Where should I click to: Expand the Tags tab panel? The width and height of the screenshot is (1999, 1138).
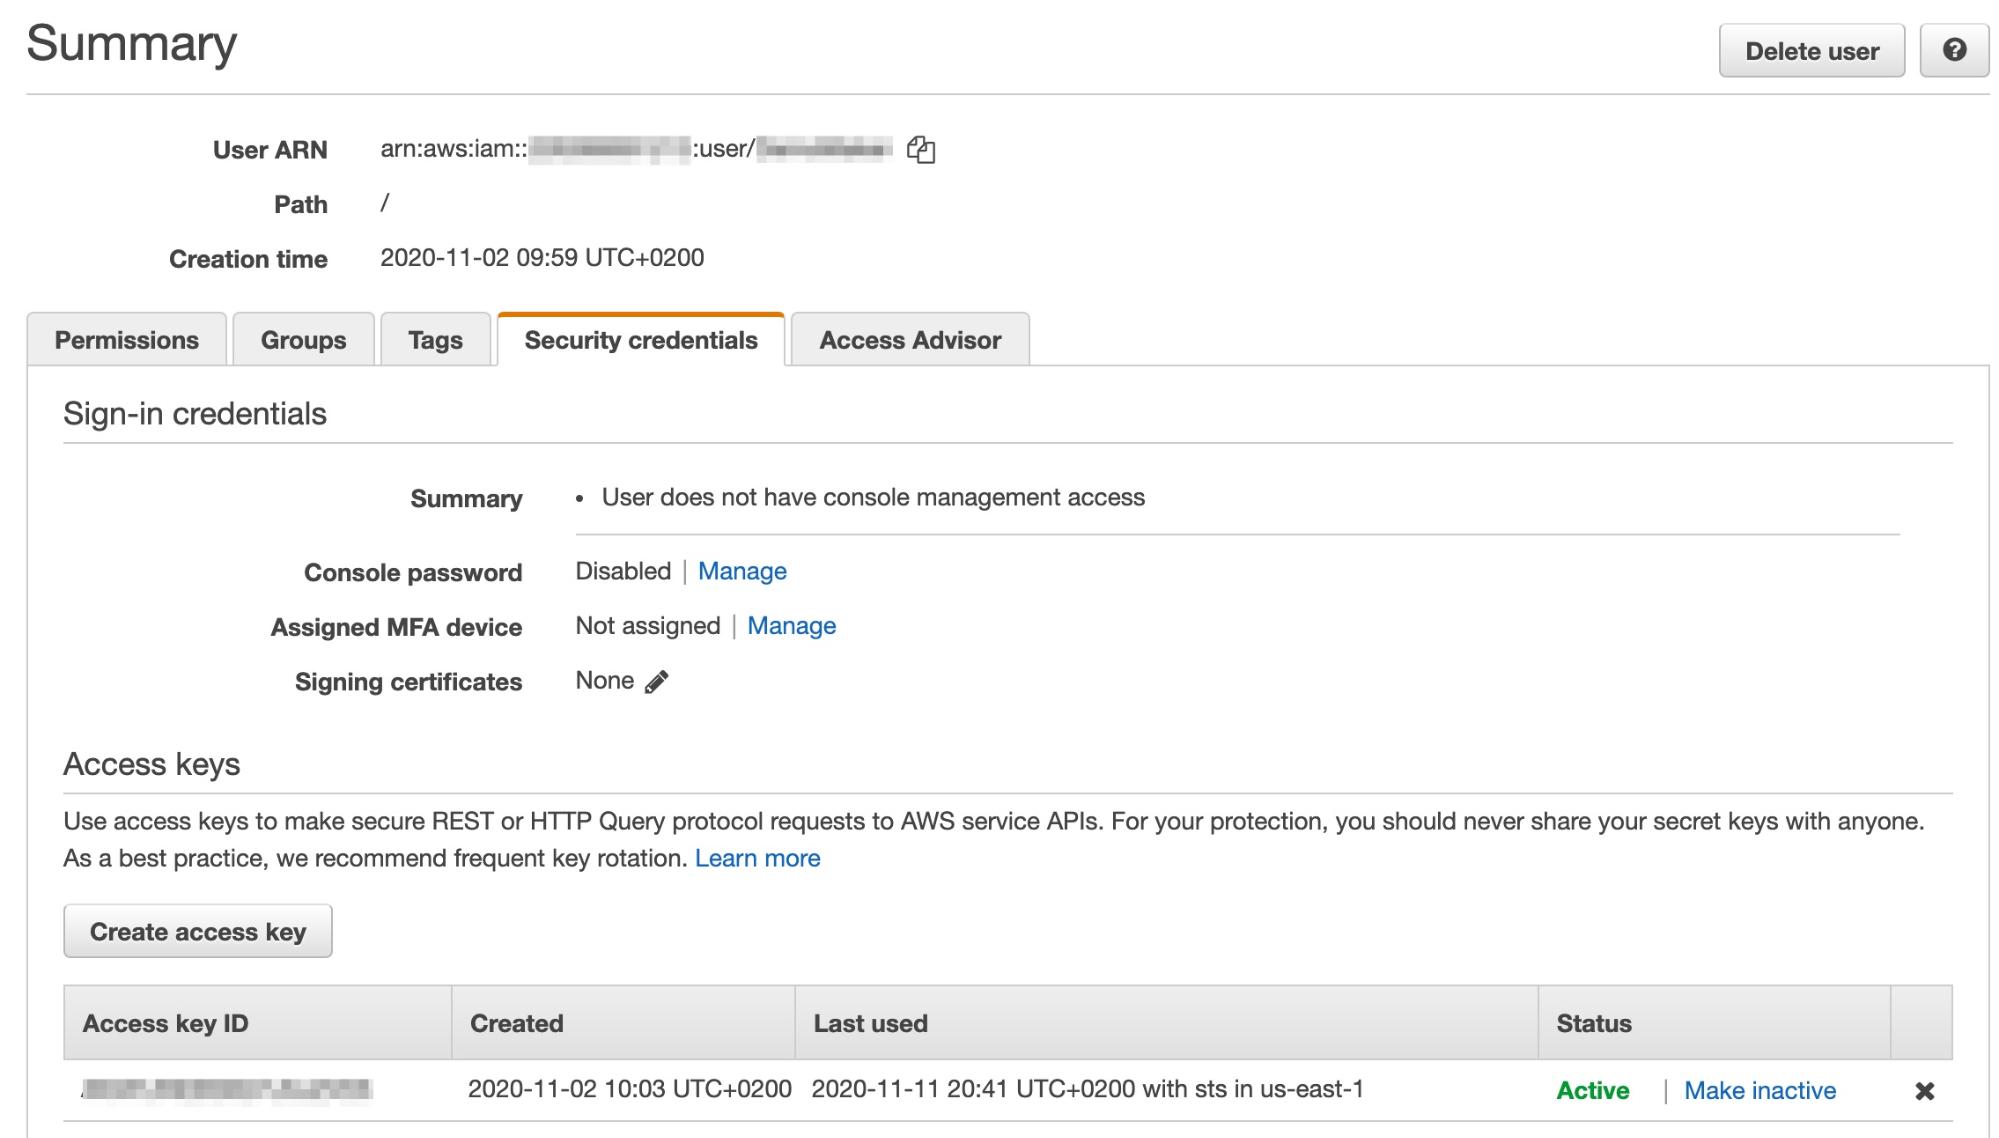tap(434, 338)
